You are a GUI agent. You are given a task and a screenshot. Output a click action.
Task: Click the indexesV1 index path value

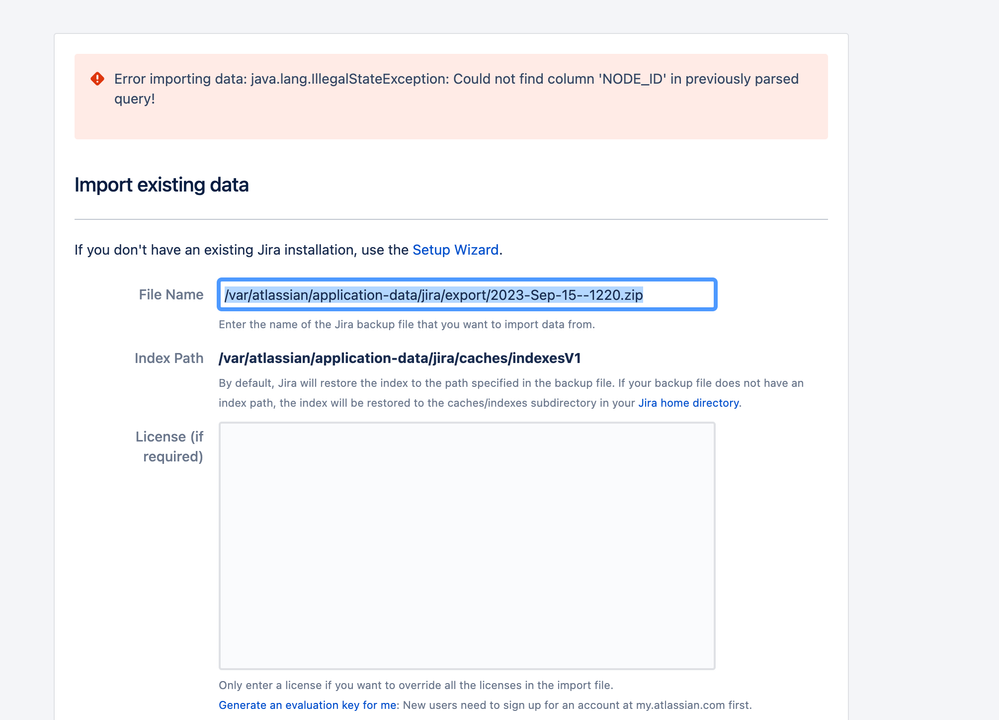399,358
